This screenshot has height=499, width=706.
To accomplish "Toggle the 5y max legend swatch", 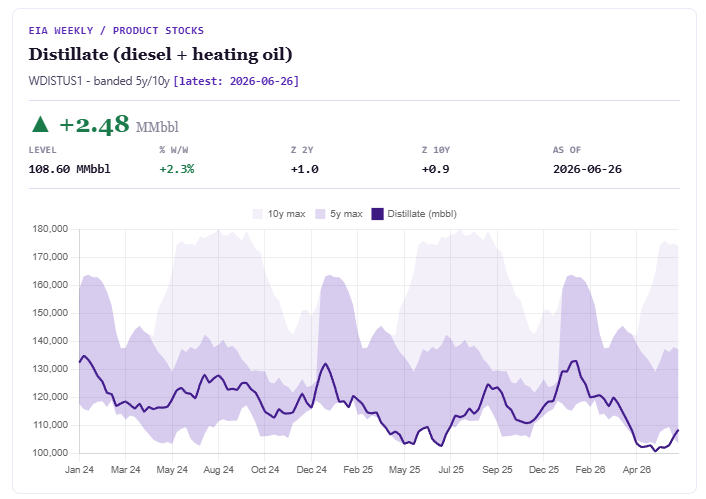I will (320, 214).
